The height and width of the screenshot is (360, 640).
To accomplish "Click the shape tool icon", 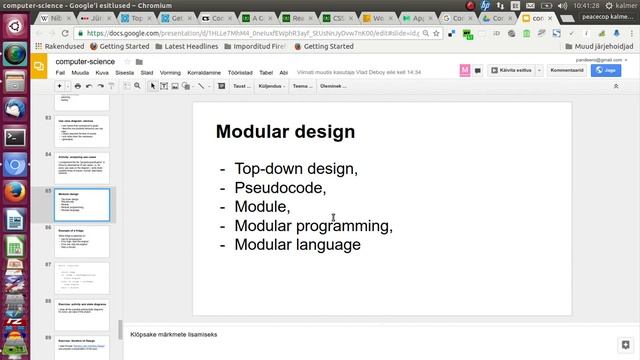I will coord(186,86).
